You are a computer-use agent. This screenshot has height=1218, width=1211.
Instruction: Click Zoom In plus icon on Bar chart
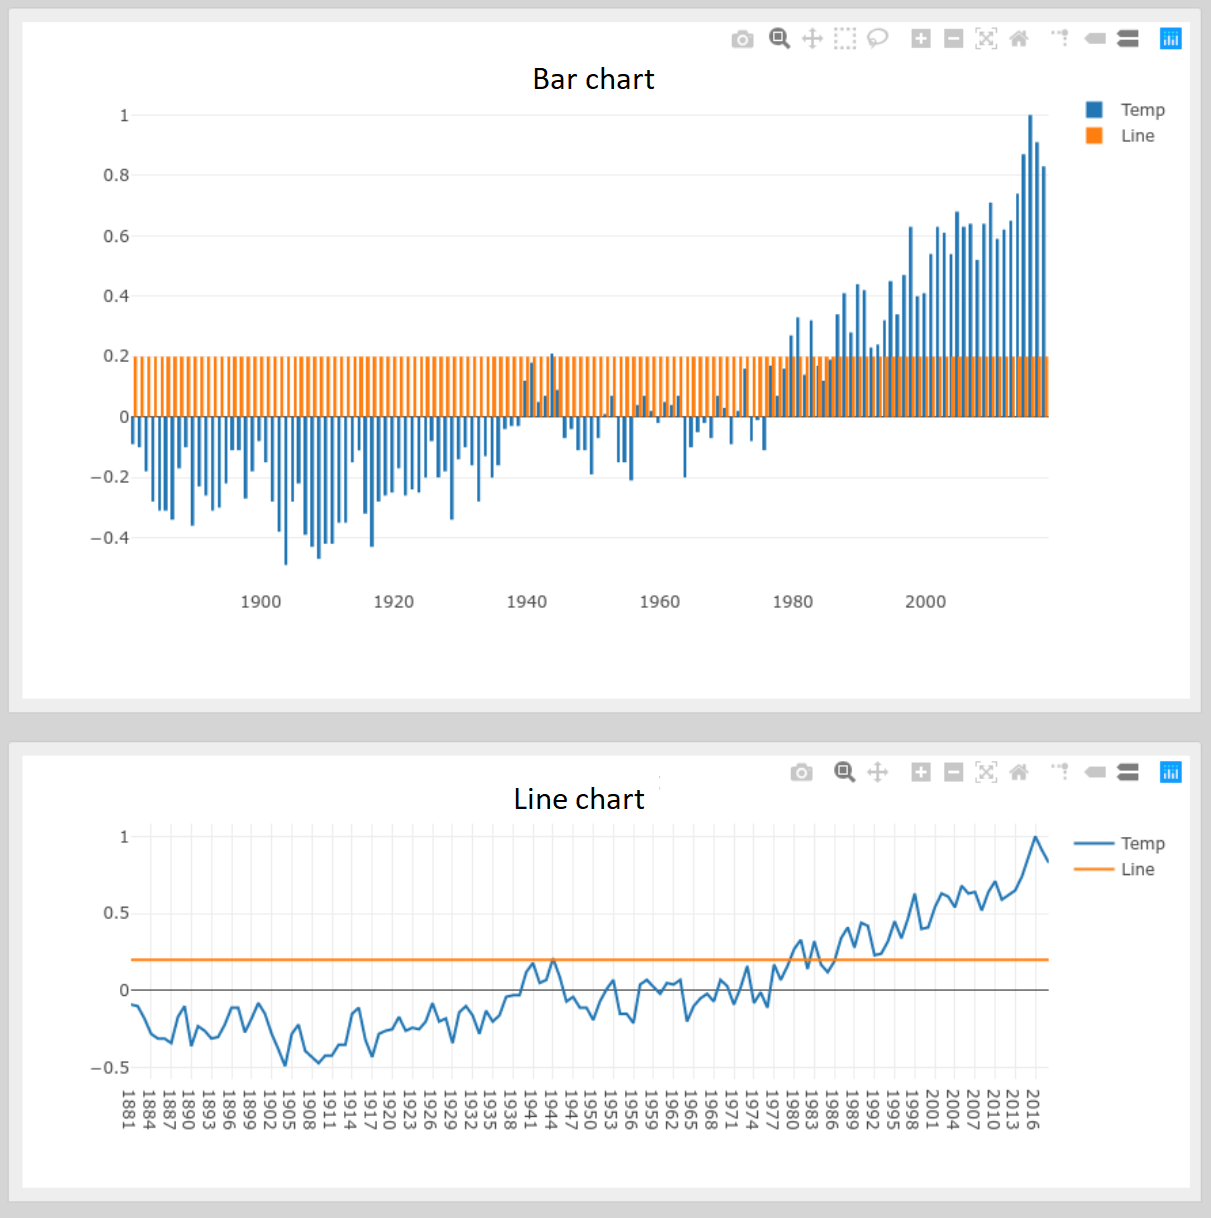point(921,39)
